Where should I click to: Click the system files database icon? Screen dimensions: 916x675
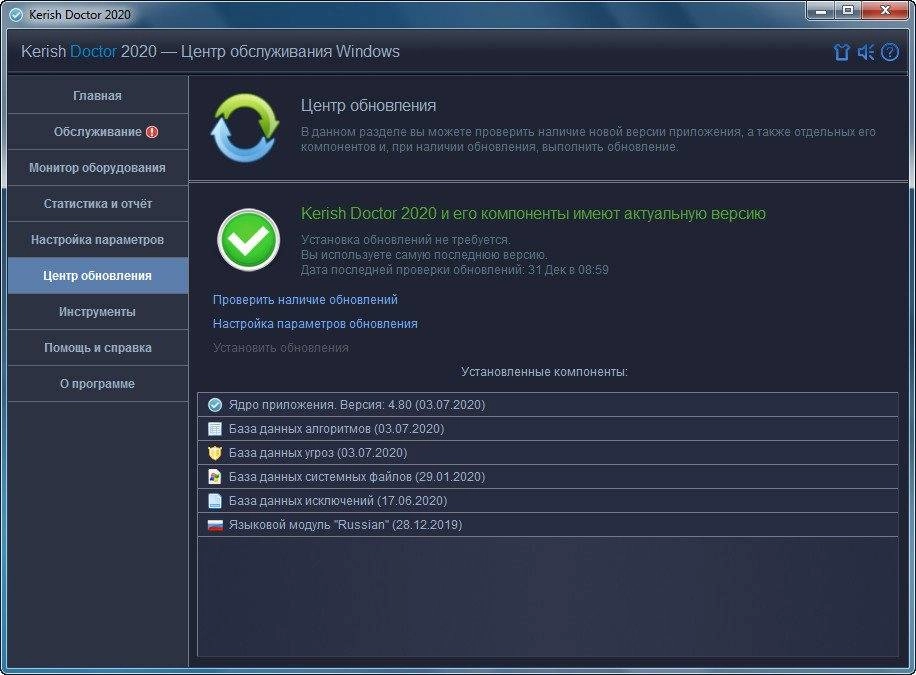point(215,477)
